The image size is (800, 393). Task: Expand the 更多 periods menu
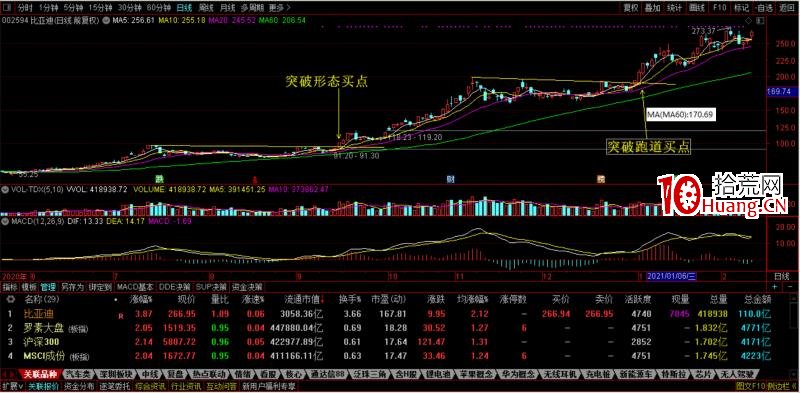click(x=279, y=8)
